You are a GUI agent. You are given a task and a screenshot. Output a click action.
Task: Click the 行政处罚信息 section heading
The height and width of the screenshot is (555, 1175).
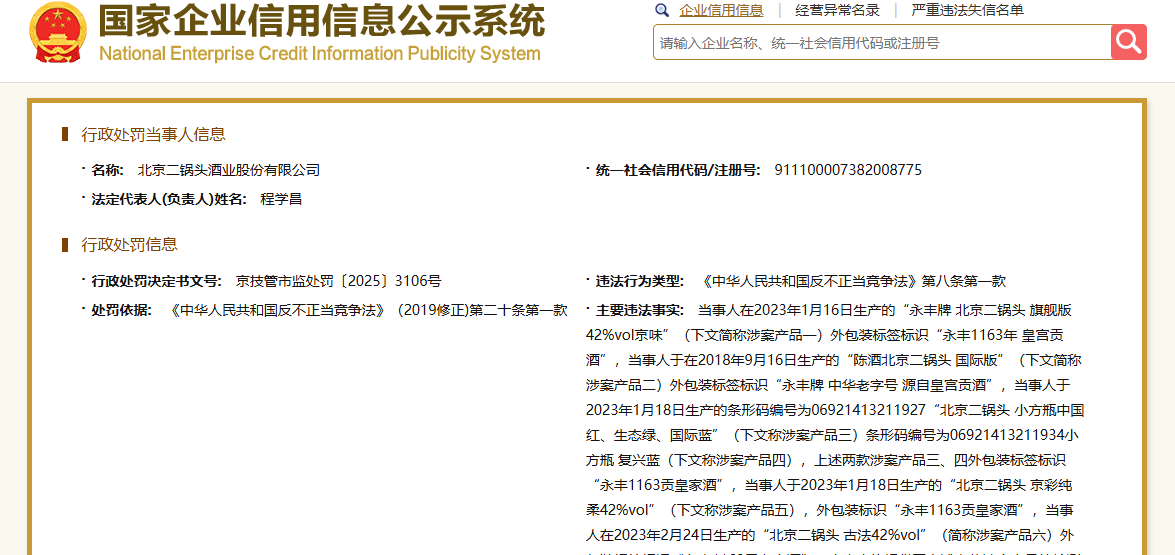[x=129, y=244]
